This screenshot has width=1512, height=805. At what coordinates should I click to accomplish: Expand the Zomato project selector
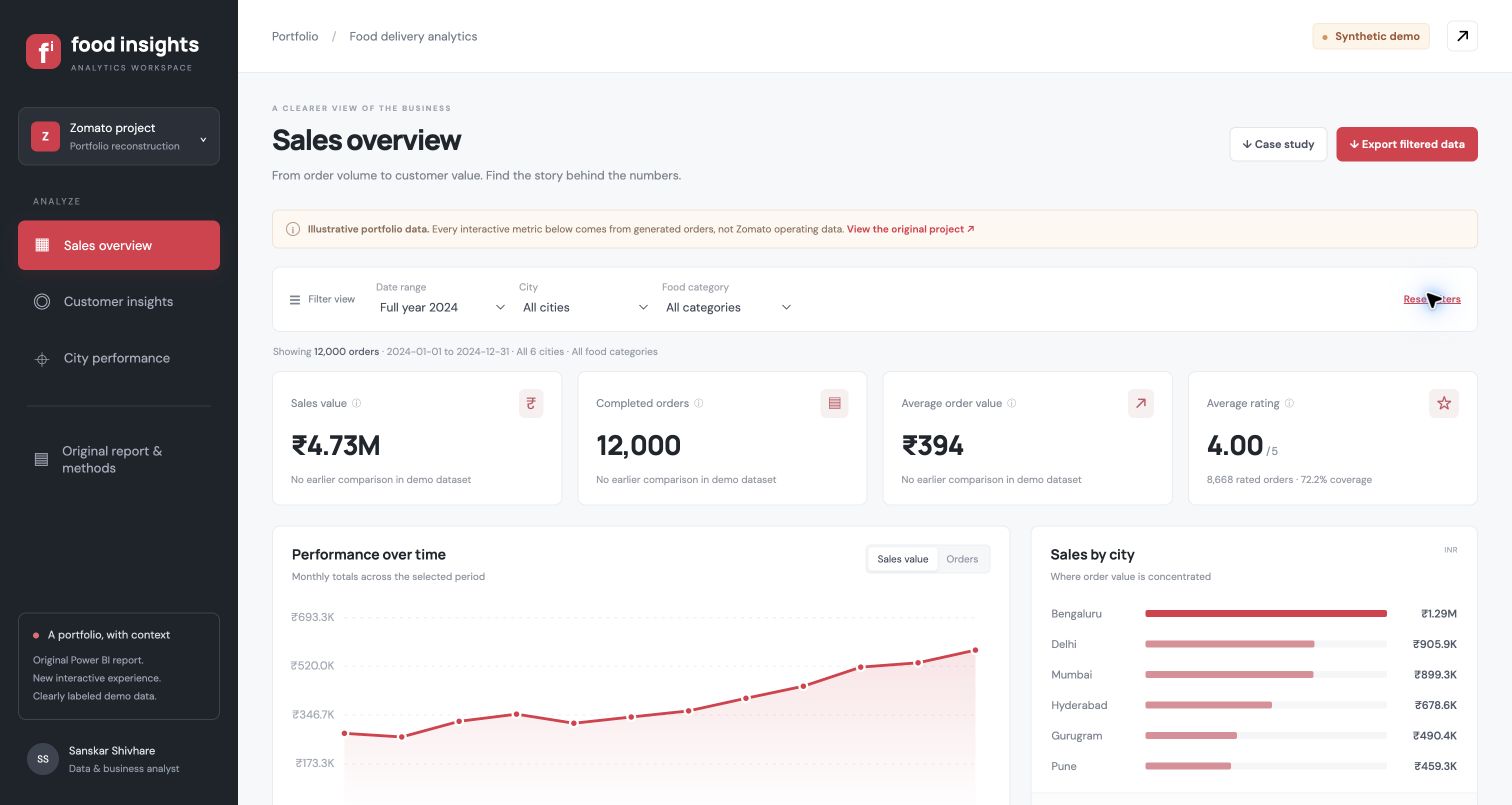[119, 136]
